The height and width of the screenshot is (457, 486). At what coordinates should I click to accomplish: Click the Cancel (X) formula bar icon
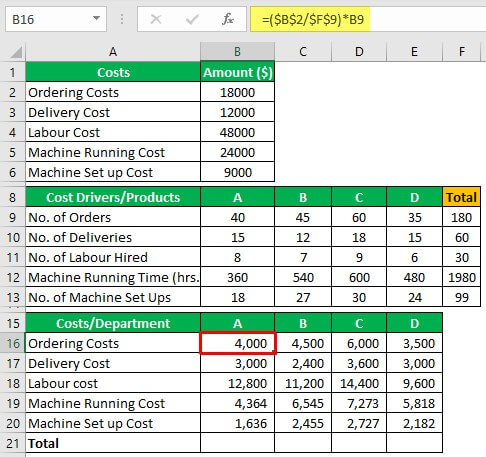156,19
